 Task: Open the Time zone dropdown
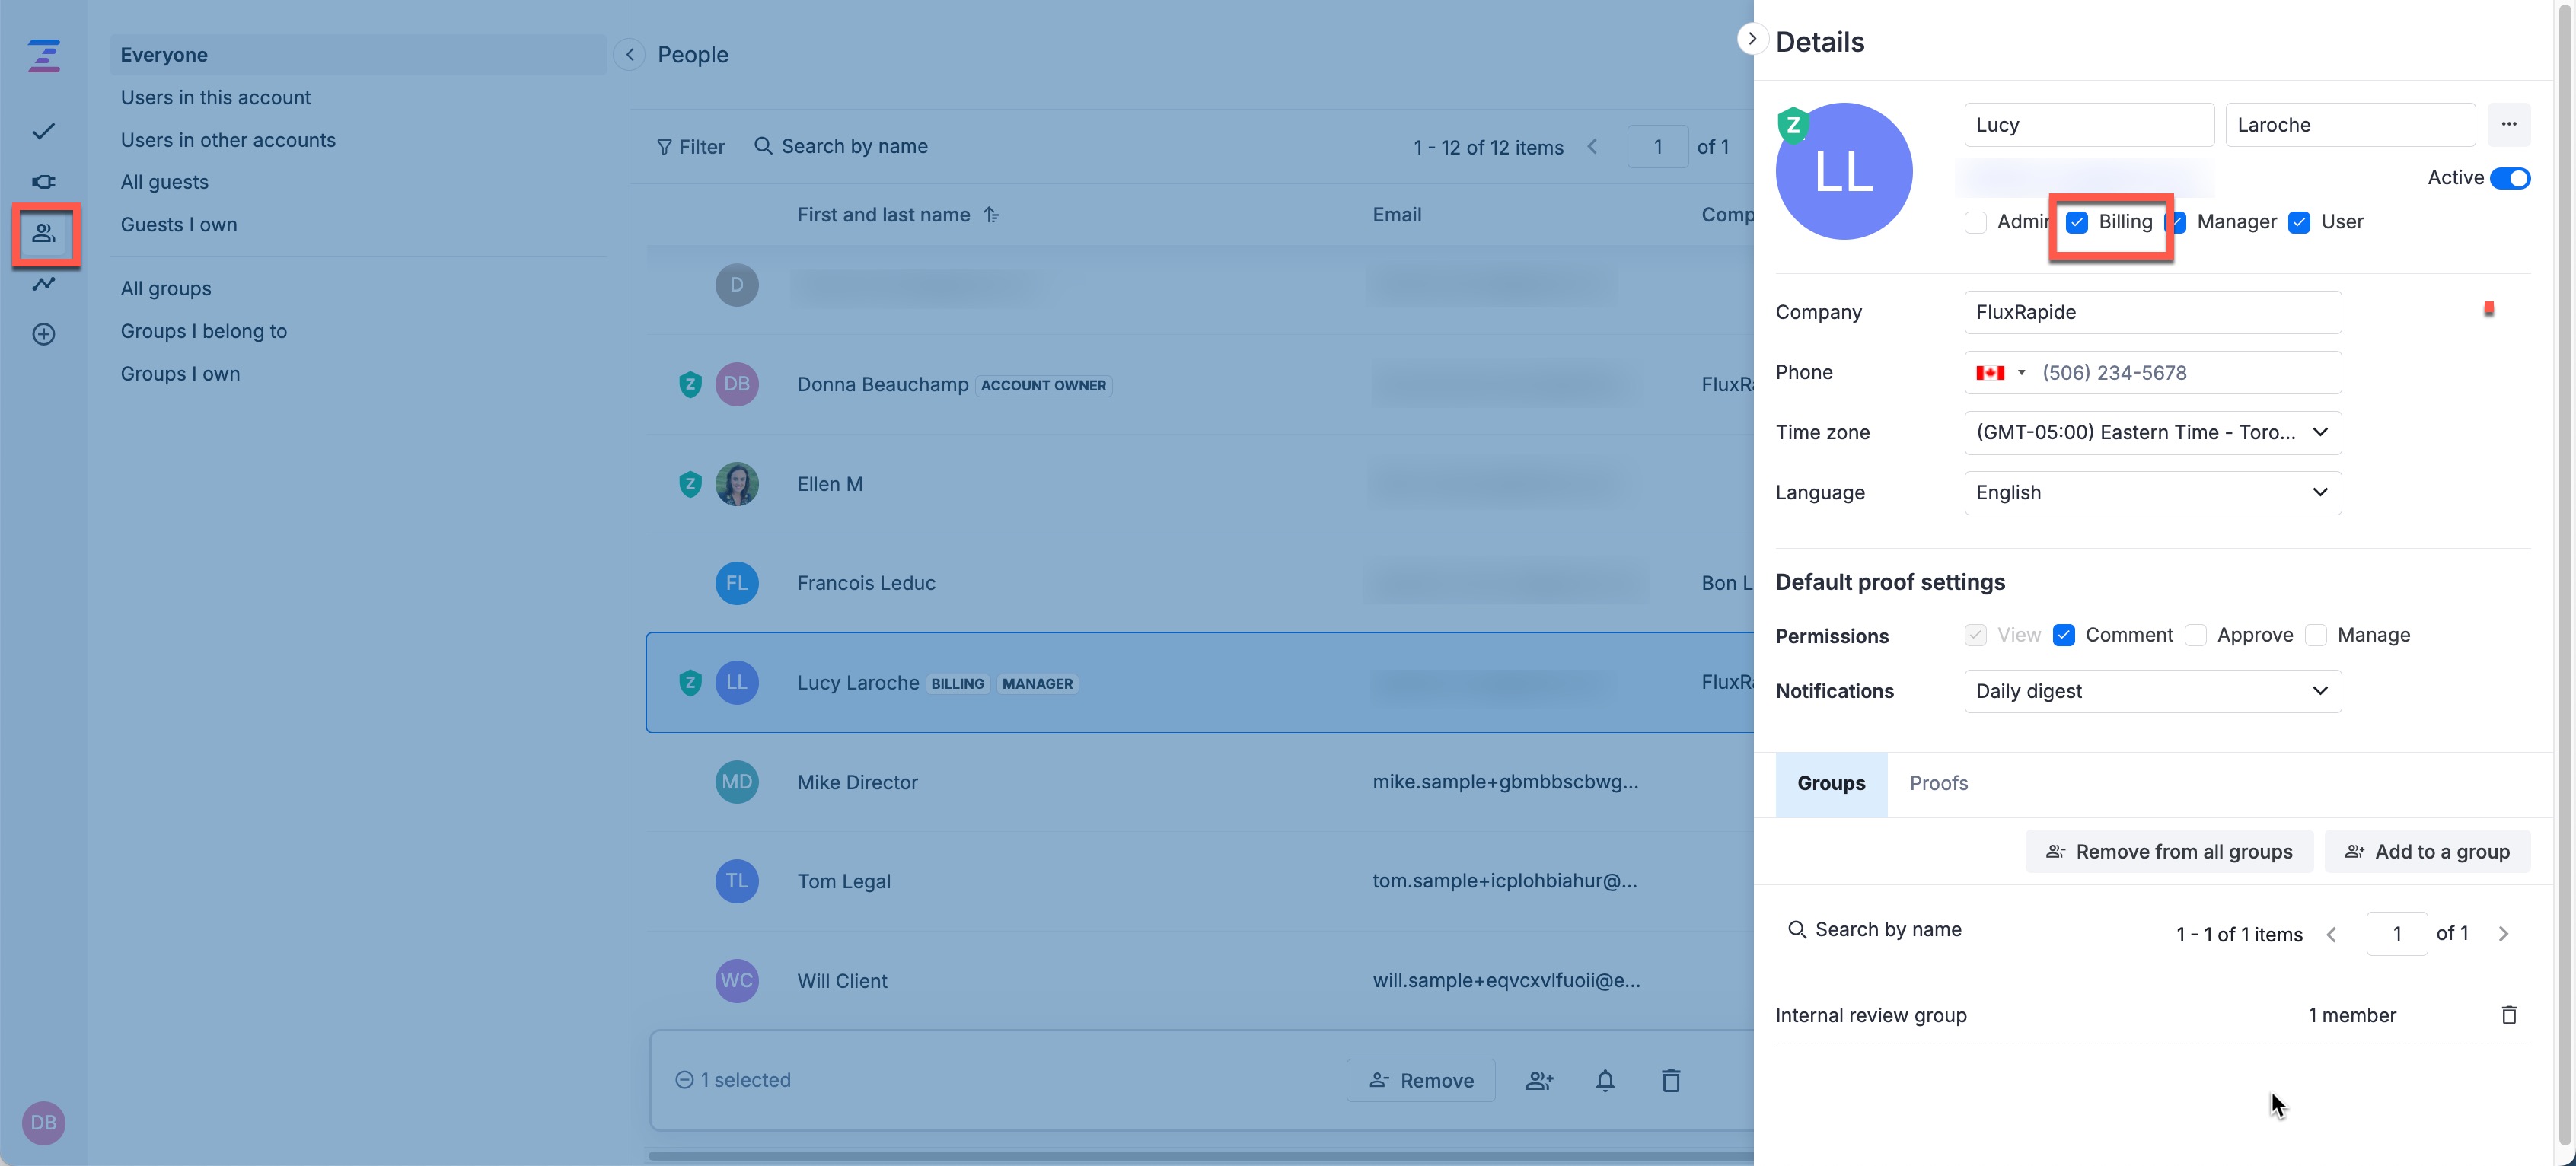(2152, 432)
